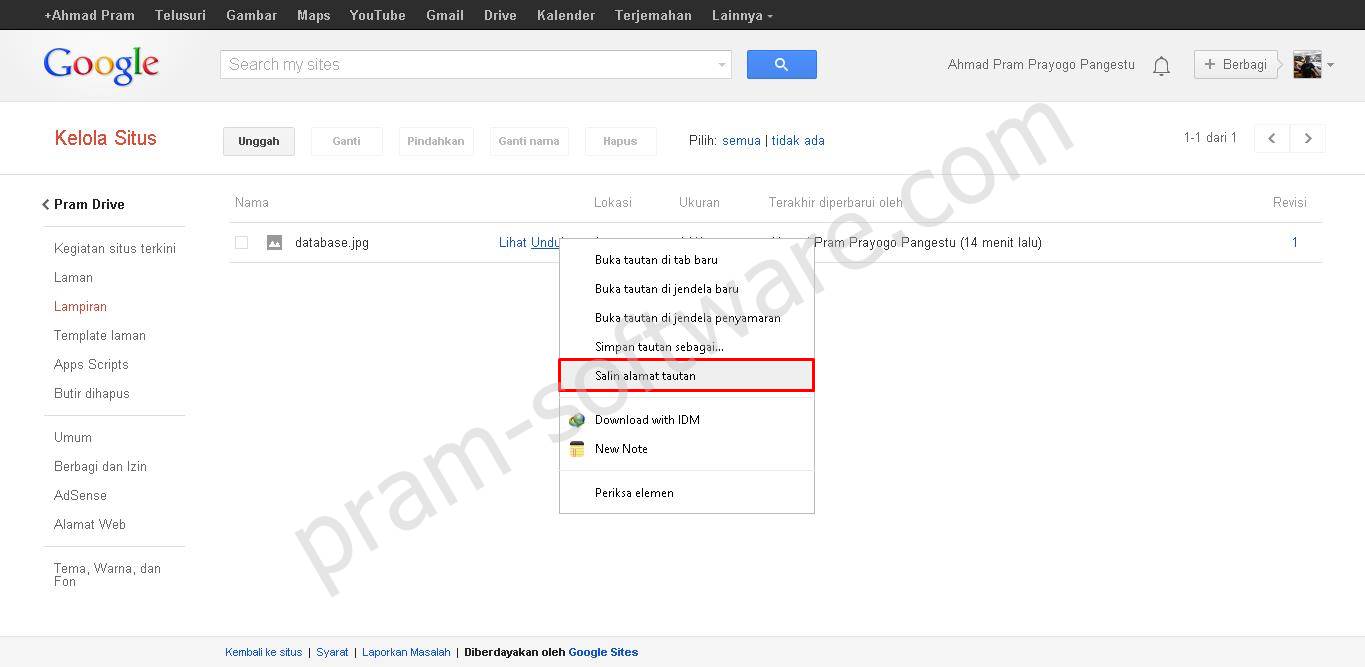Click Laporkan Masalah footer link
Image resolution: width=1365 pixels, height=667 pixels.
[406, 652]
